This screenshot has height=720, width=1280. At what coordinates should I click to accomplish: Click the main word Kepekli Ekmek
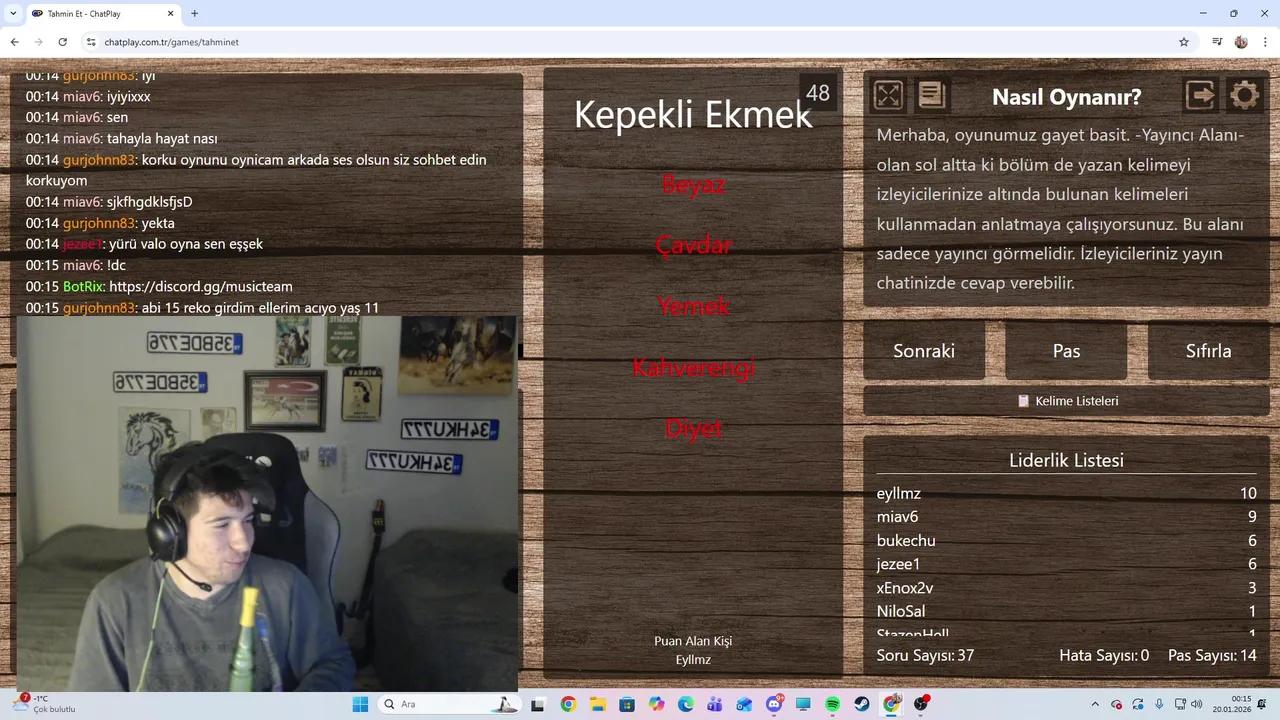click(693, 115)
